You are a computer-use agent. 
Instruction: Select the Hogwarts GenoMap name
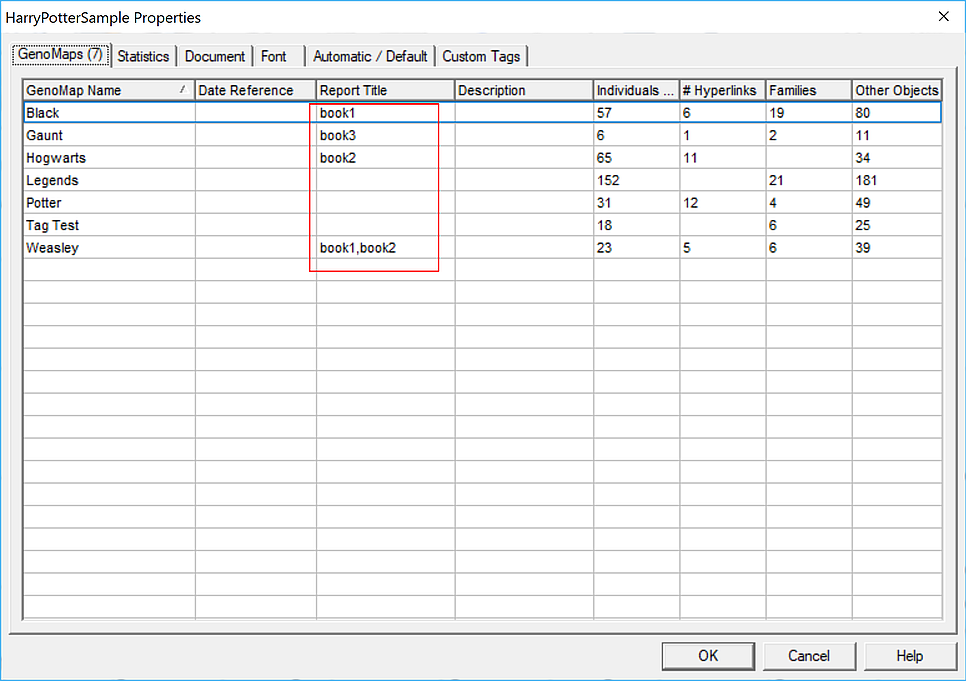coord(55,158)
